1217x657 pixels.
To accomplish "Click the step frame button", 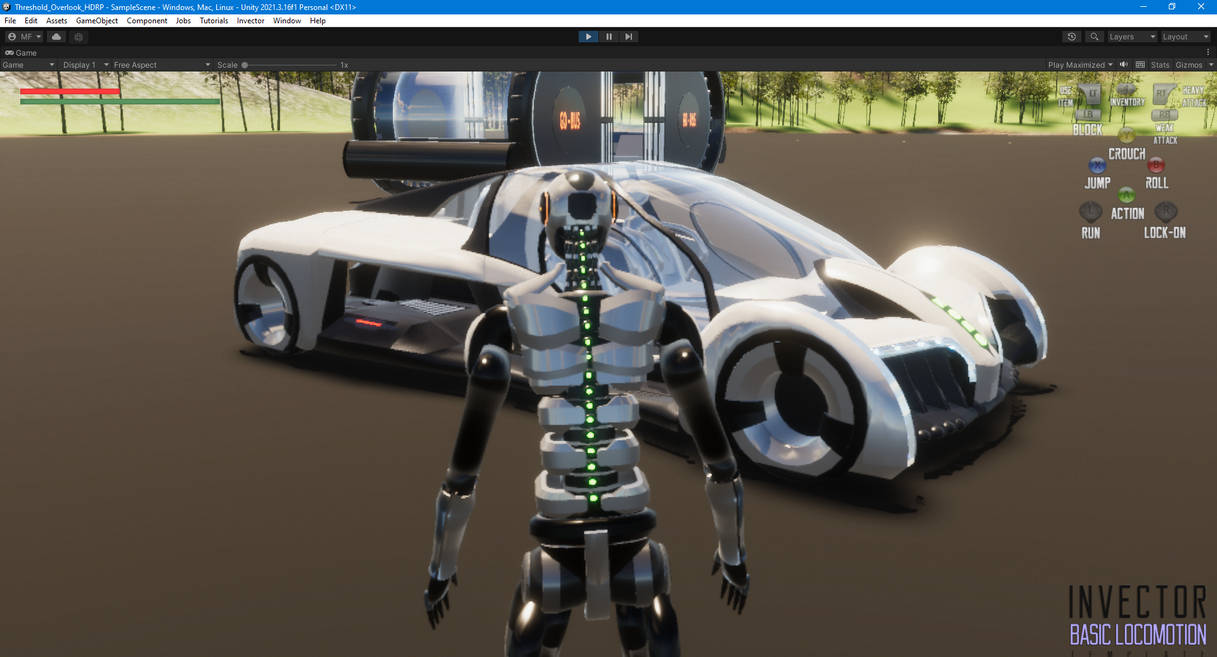I will click(628, 36).
